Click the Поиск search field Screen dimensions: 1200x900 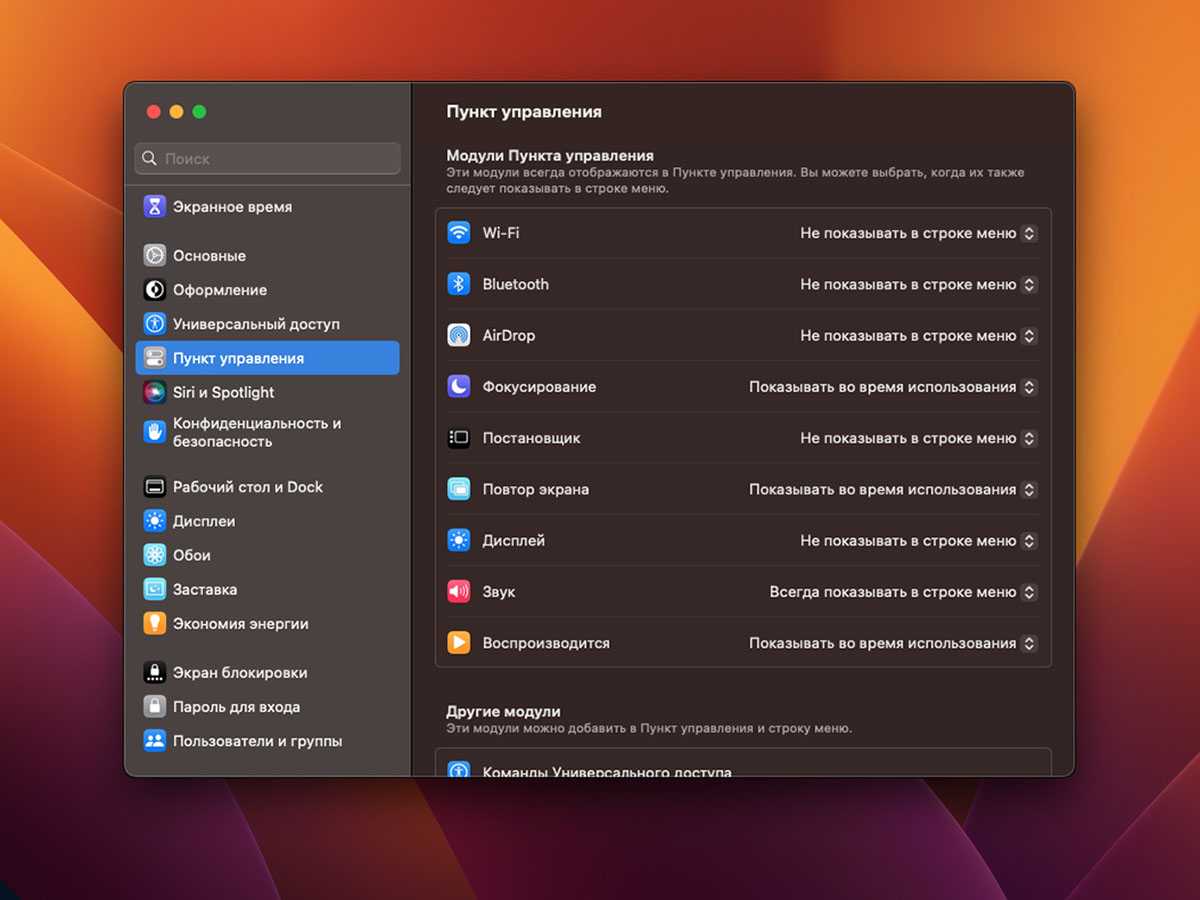pyautogui.click(x=268, y=158)
